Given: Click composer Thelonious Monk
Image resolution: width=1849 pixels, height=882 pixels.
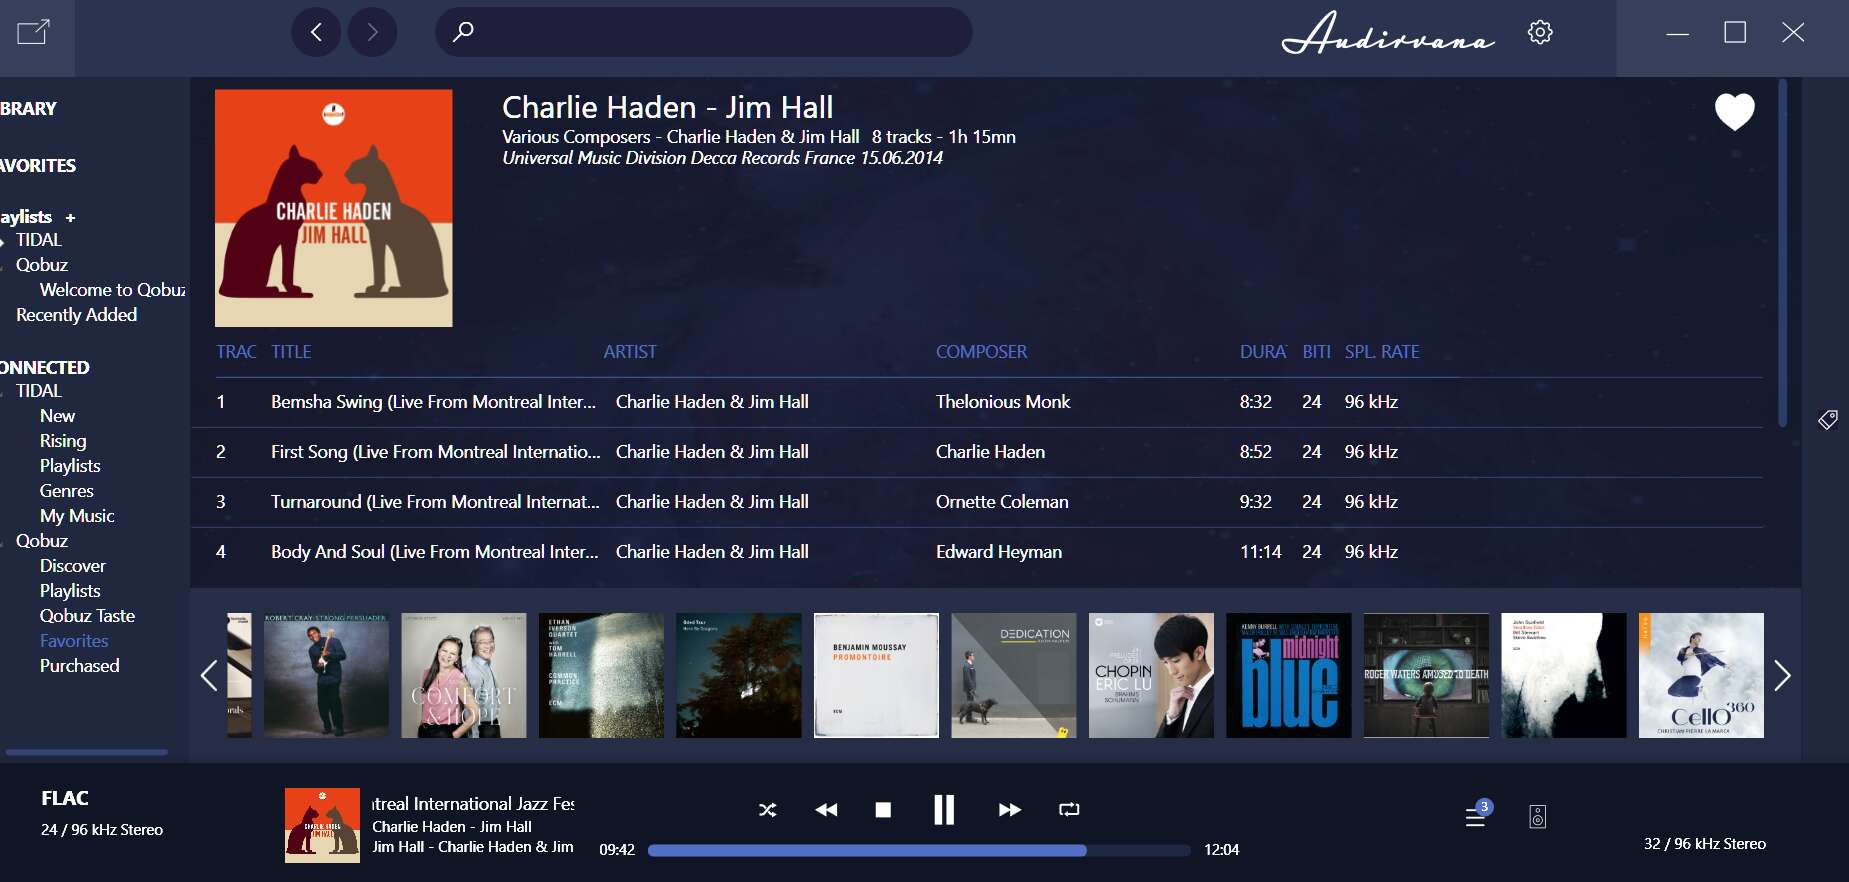Looking at the screenshot, I should pos(1003,402).
